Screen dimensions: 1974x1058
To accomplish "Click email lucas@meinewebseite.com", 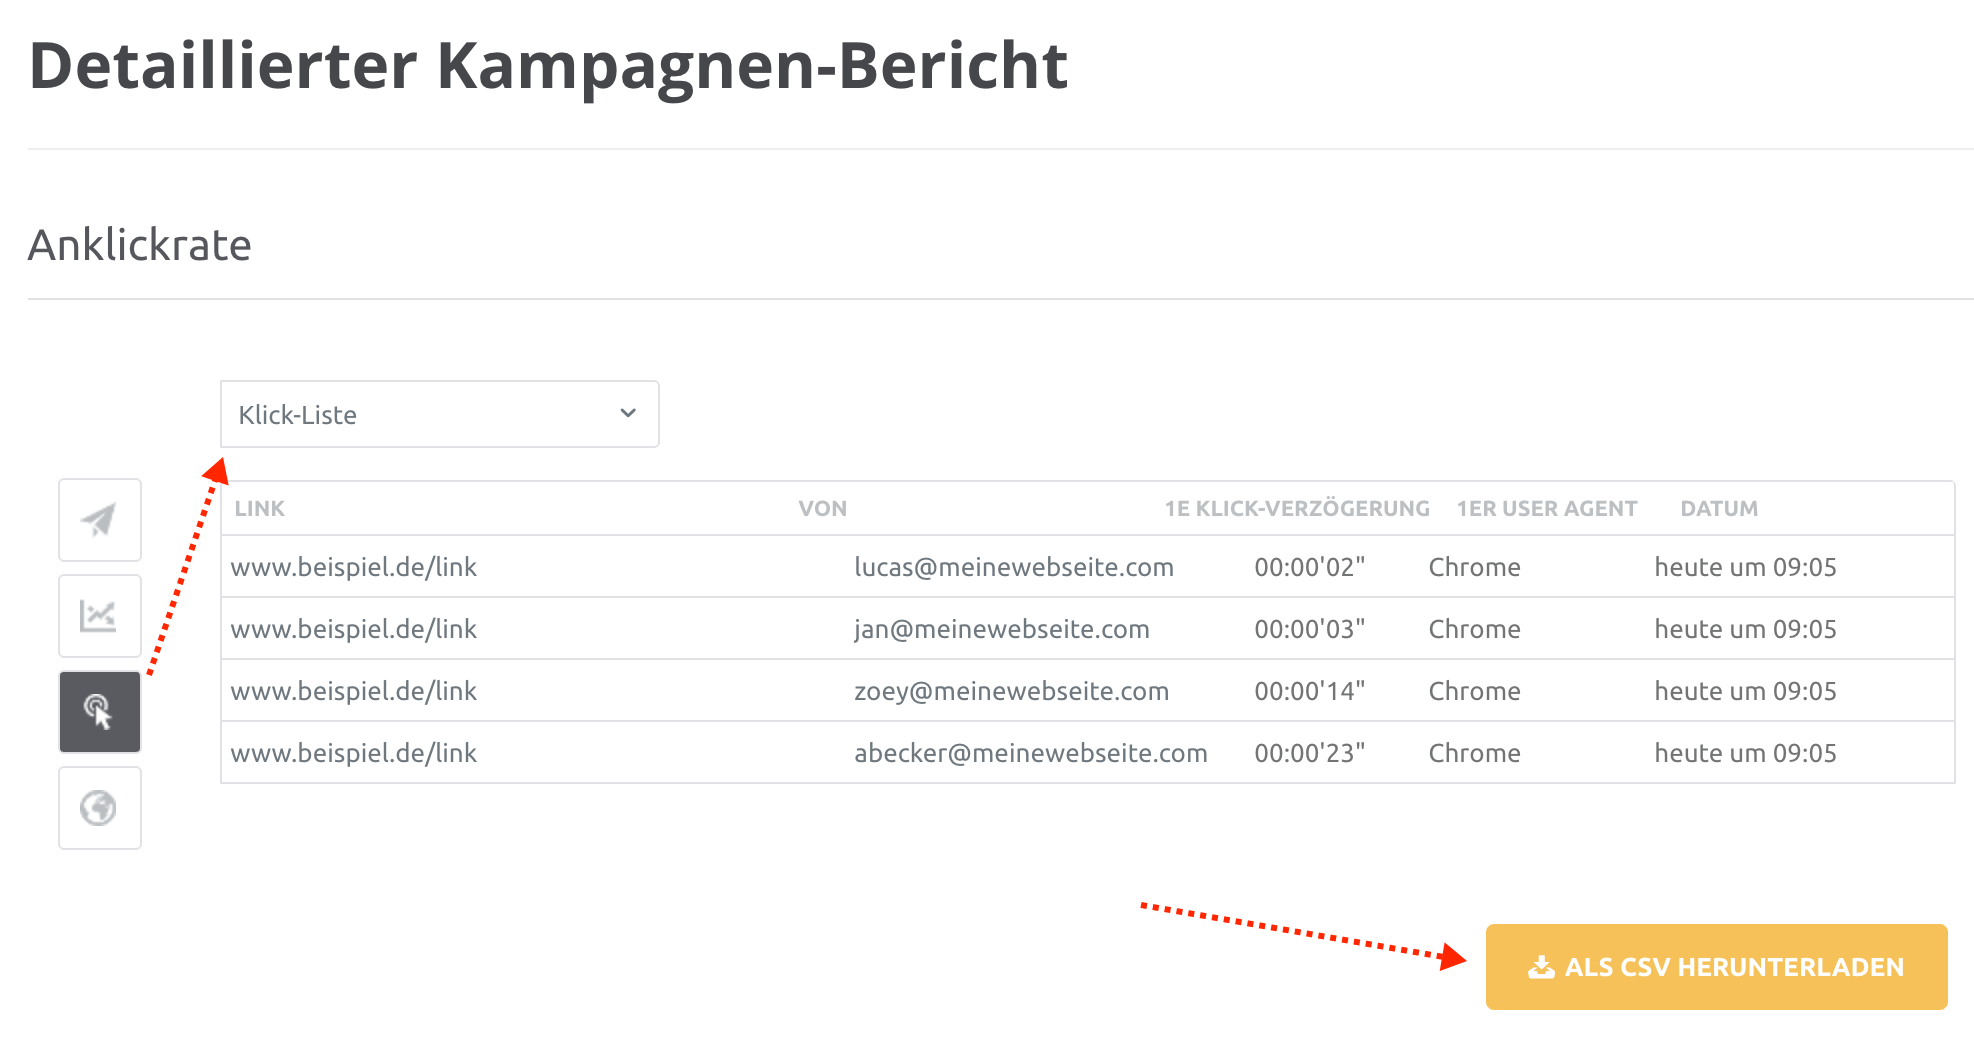I will pyautogui.click(x=1014, y=567).
